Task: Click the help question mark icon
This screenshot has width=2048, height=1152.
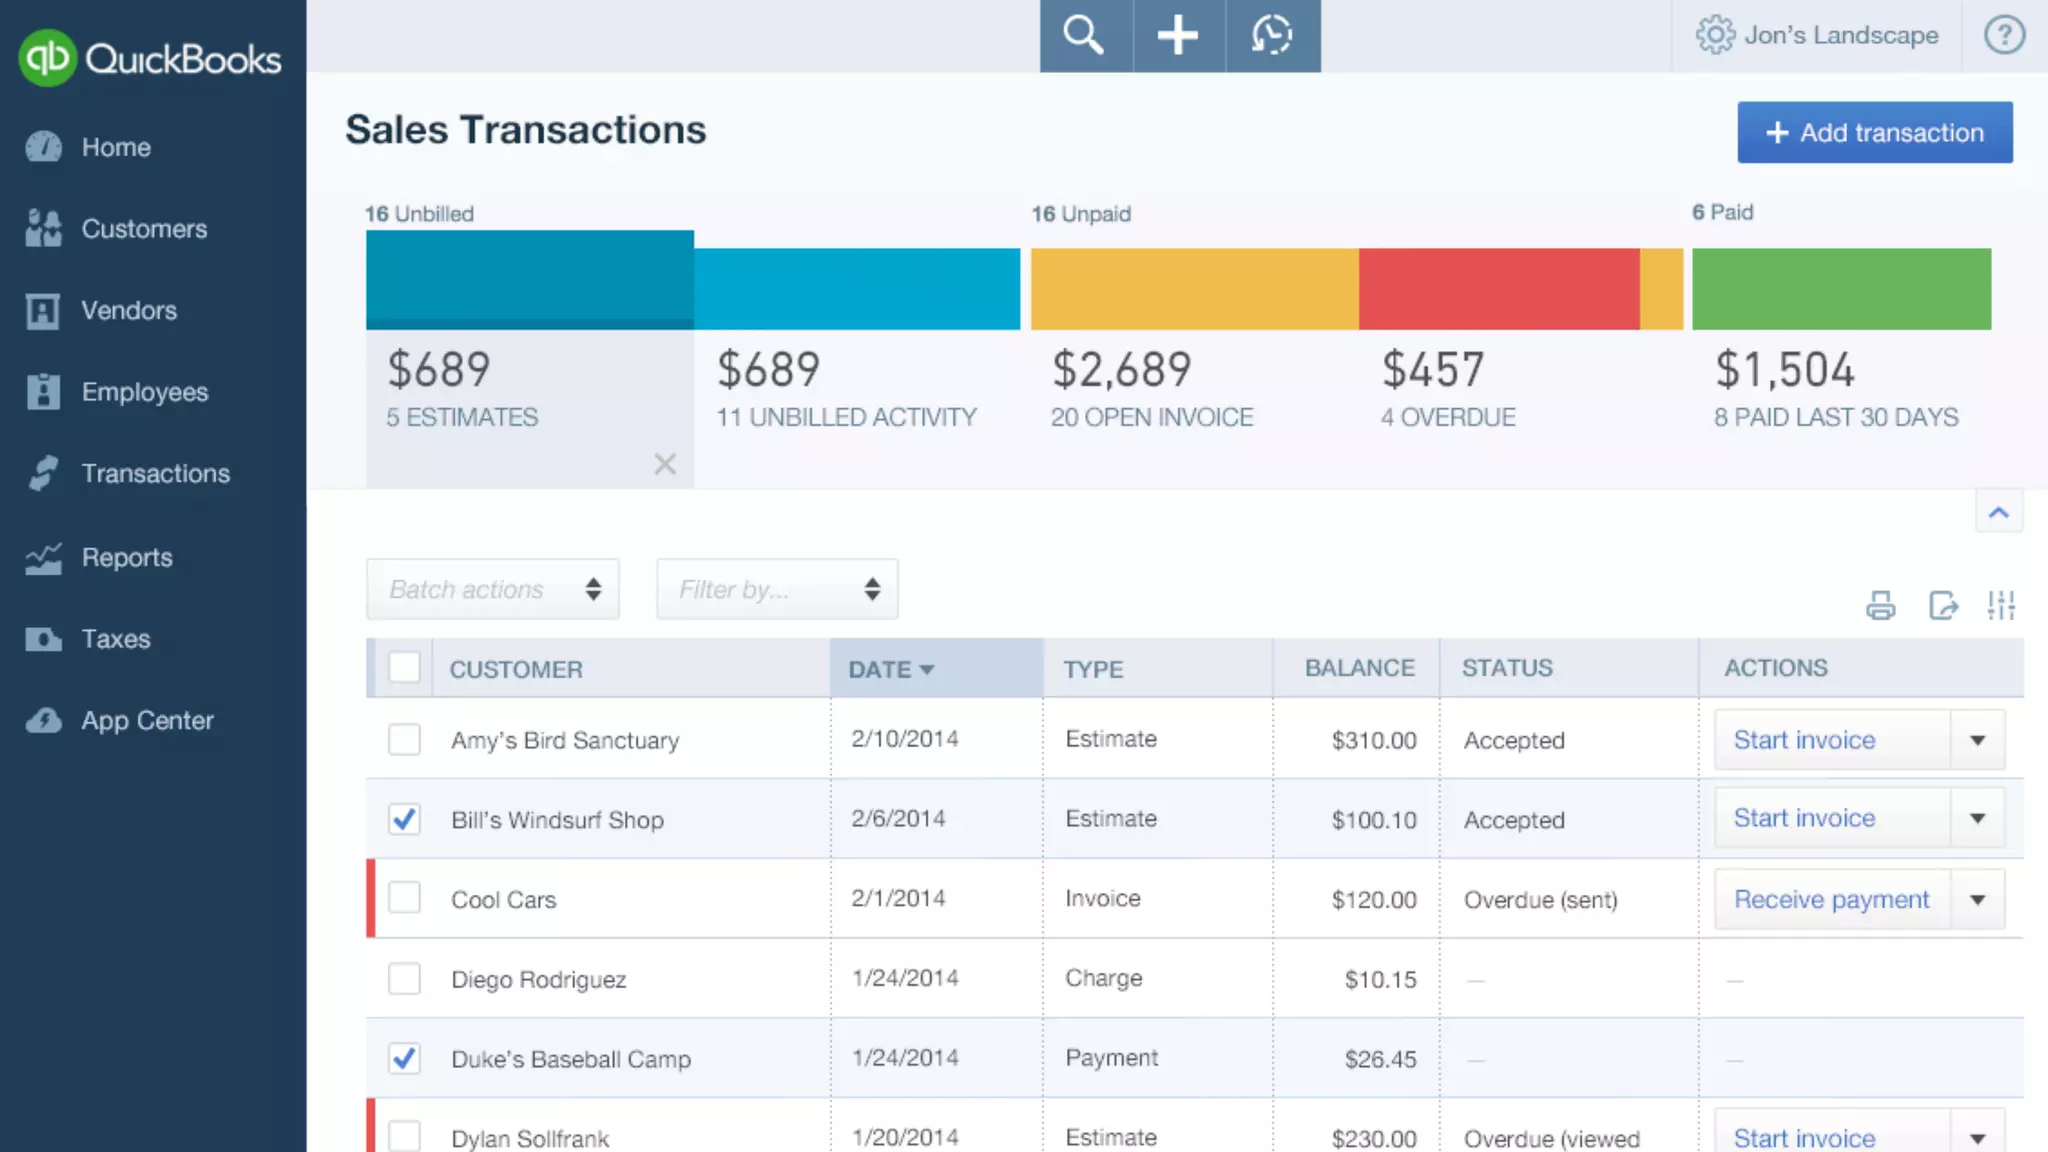Action: point(2004,36)
